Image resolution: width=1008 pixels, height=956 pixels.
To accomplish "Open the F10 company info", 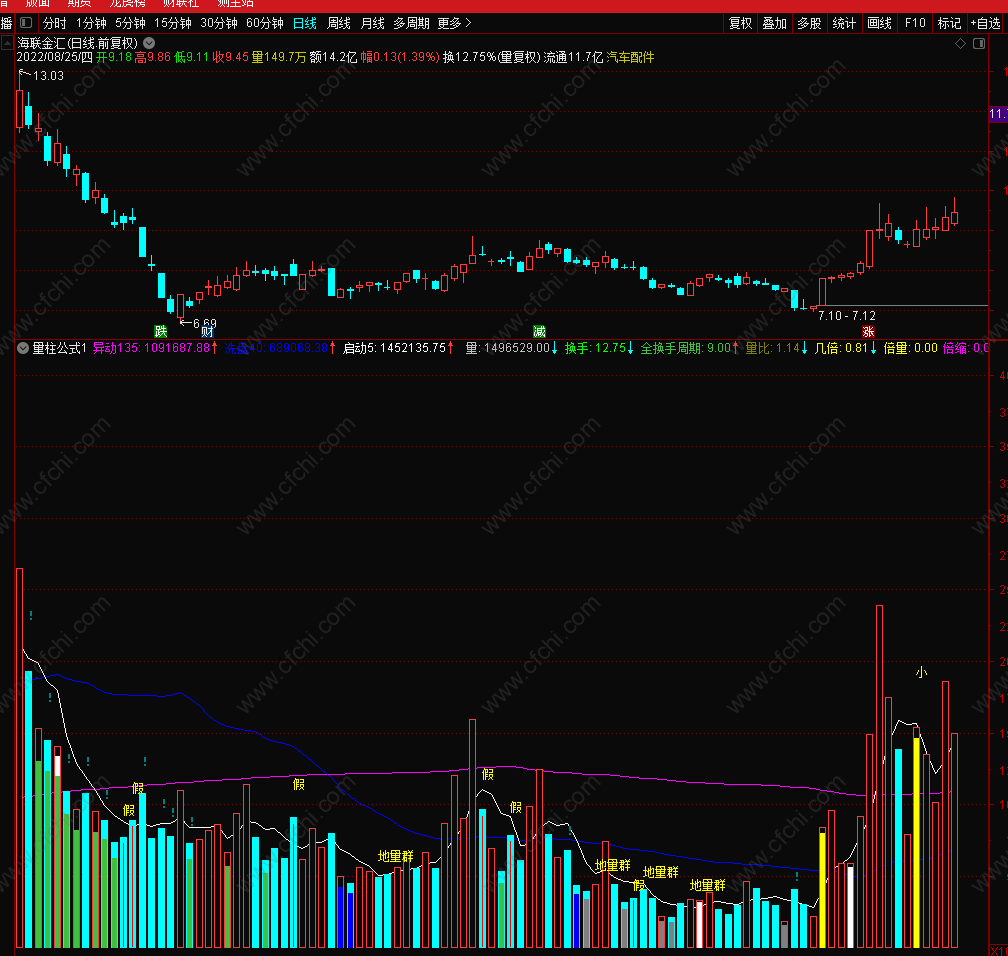I will coord(915,24).
